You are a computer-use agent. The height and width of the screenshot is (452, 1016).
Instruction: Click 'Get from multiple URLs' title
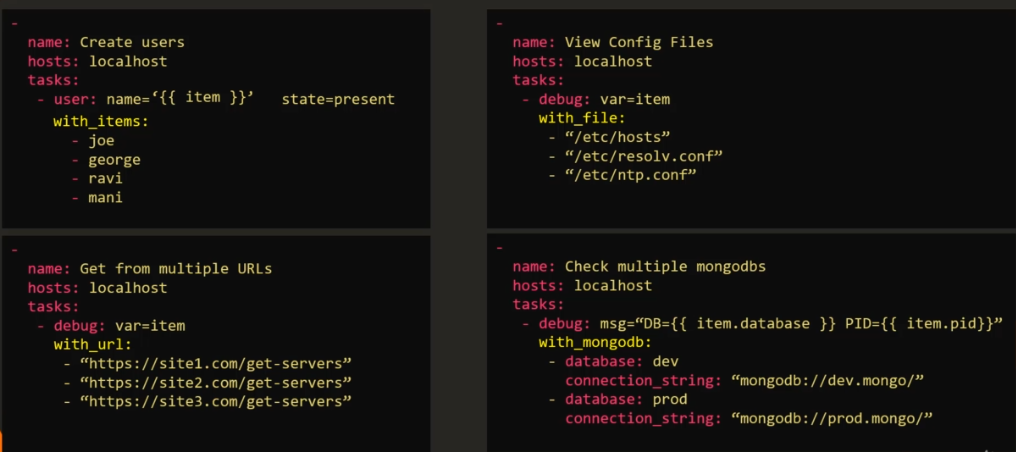click(176, 268)
